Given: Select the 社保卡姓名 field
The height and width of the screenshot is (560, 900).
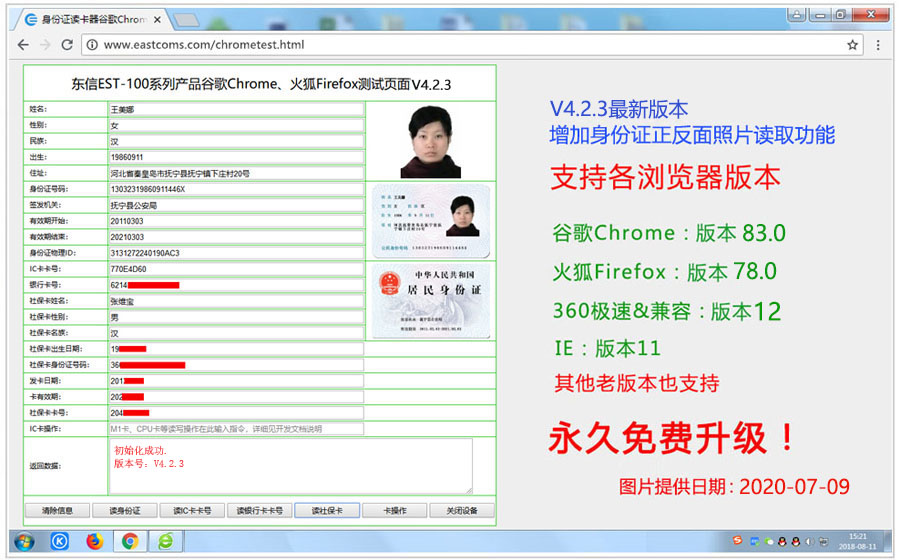Looking at the screenshot, I should click(236, 301).
